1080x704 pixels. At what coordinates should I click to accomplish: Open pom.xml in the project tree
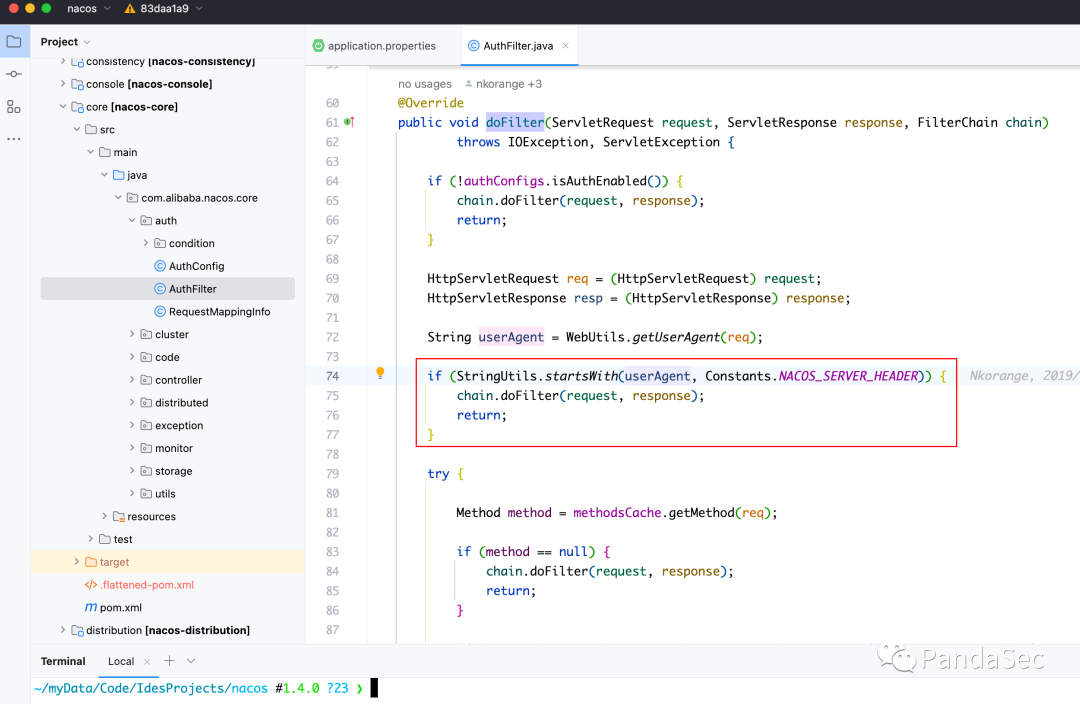tap(121, 608)
